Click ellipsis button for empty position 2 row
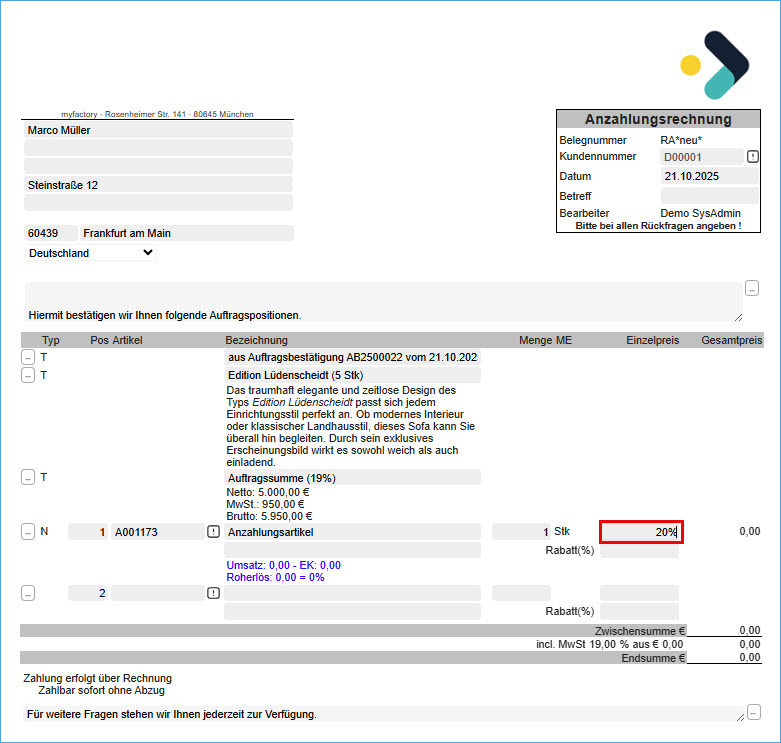 point(28,593)
